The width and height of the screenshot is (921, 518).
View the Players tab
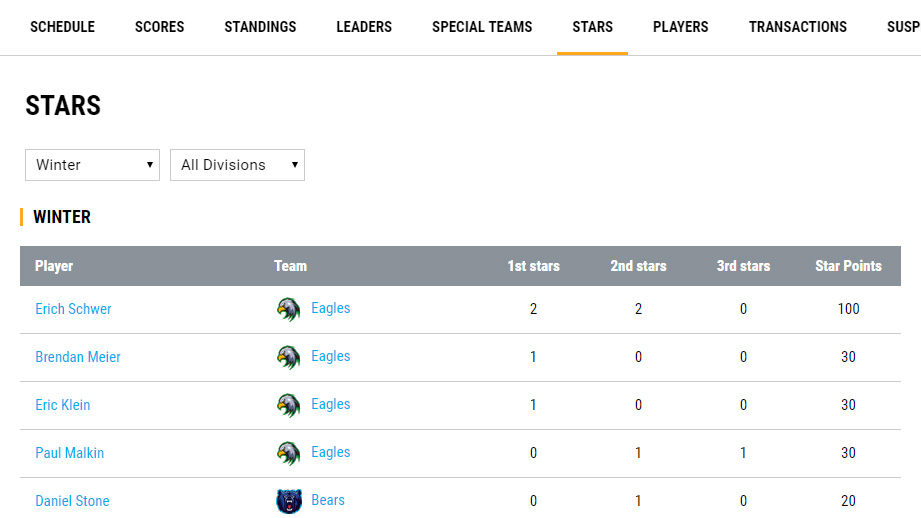click(680, 27)
